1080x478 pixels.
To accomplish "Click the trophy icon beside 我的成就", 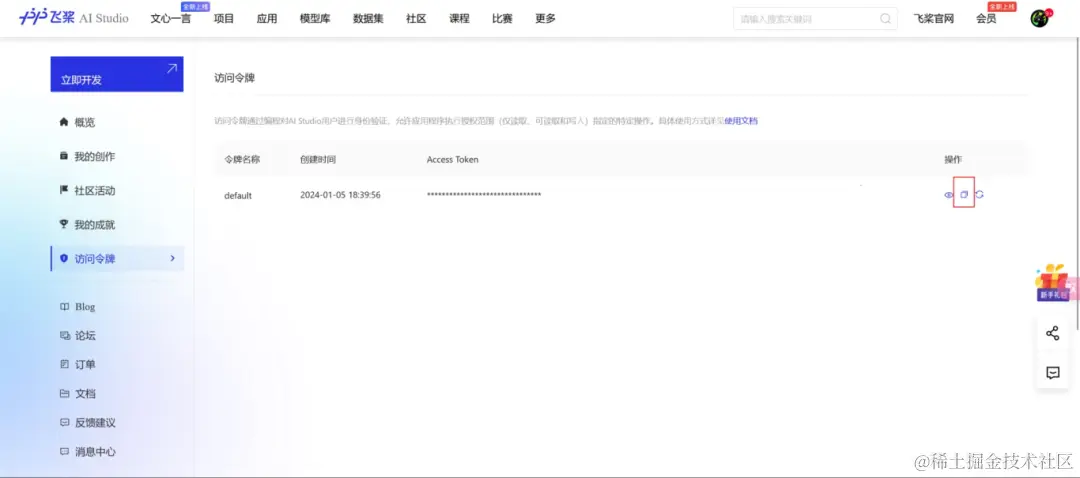I will click(x=64, y=224).
